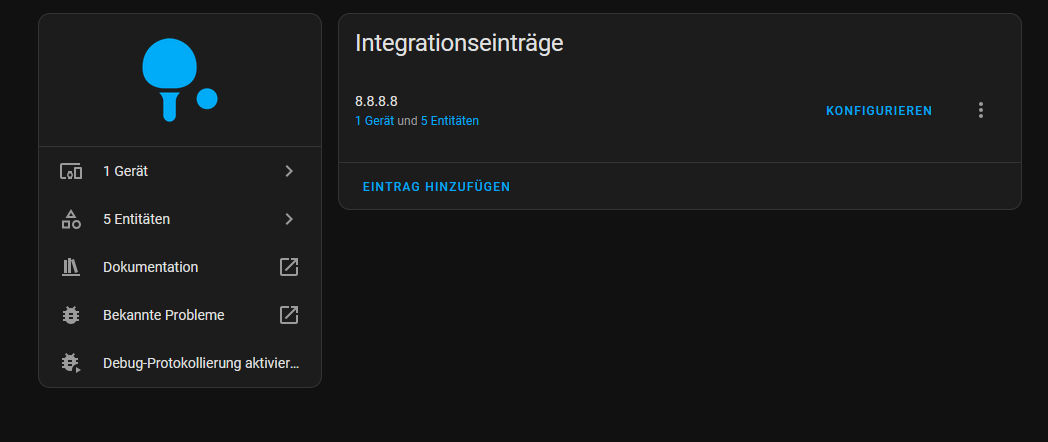Enable Debug-Protokollierung in the sidebar
This screenshot has height=442, width=1048.
[x=200, y=363]
